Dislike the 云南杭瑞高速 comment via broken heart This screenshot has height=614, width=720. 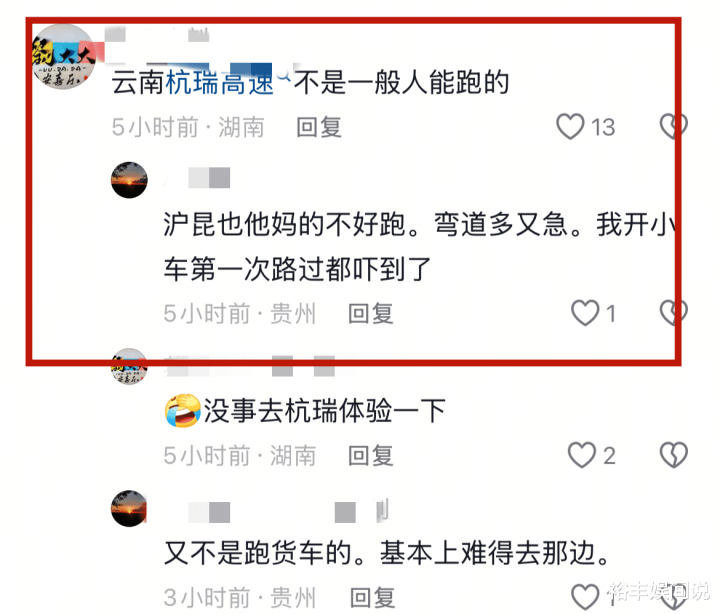point(673,126)
